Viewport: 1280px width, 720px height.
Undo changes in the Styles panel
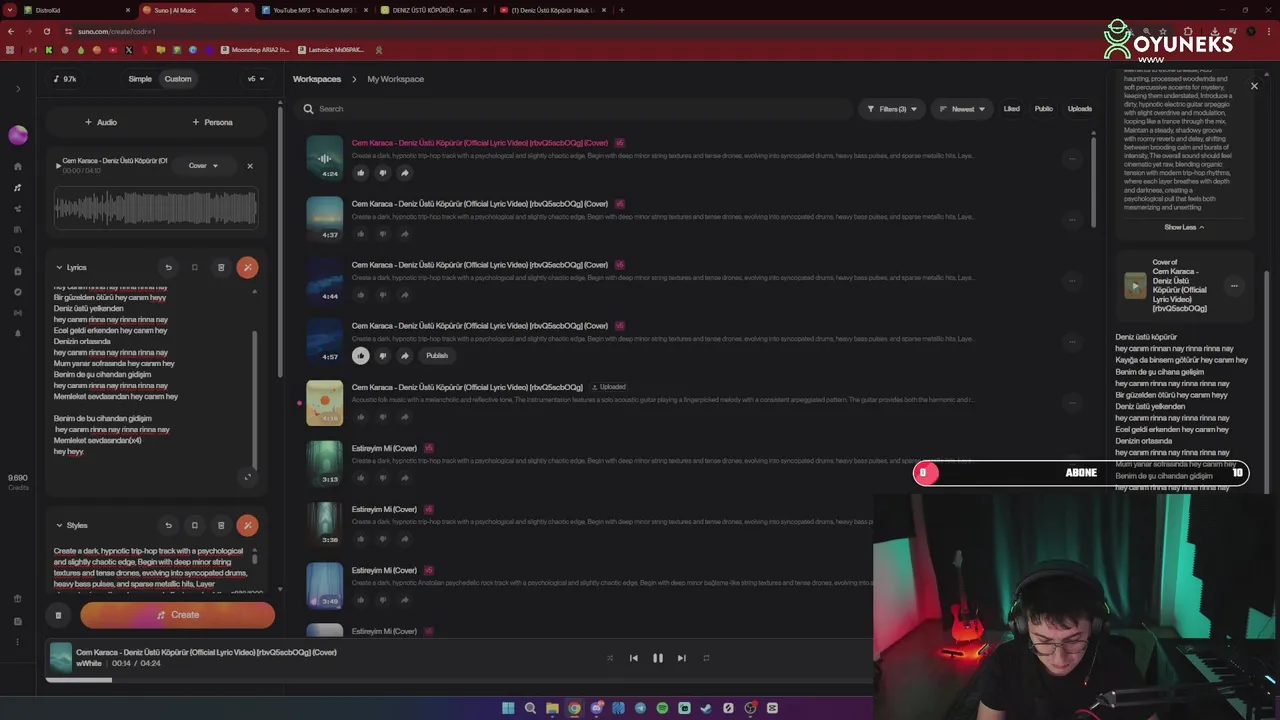click(168, 525)
